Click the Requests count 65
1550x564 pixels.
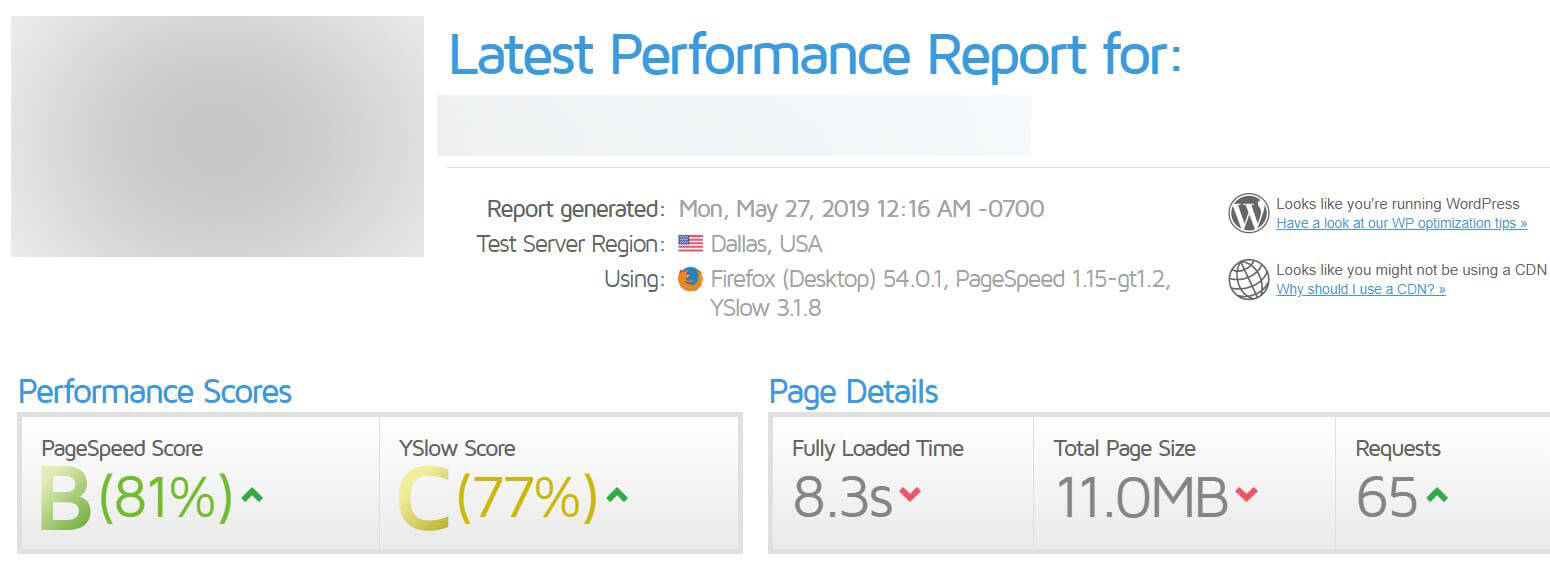pos(1386,497)
